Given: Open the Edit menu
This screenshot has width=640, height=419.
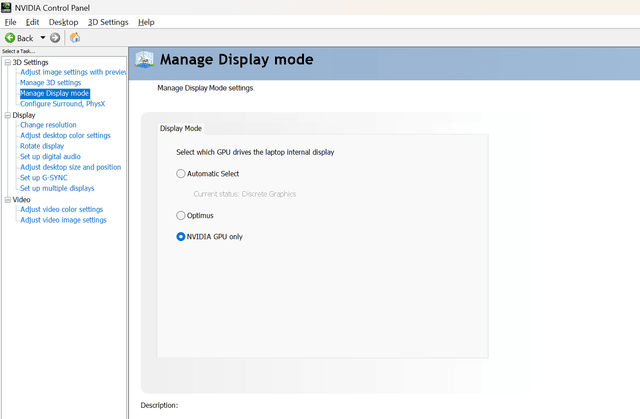Looking at the screenshot, I should (x=32, y=22).
